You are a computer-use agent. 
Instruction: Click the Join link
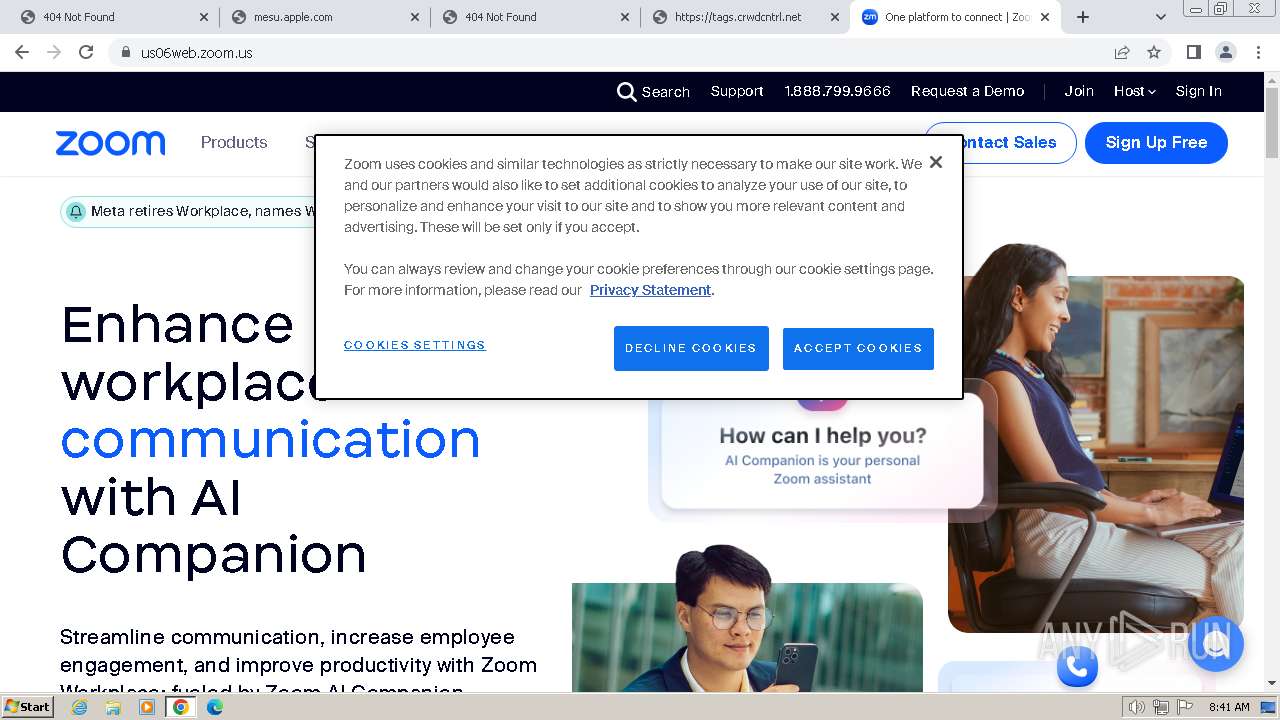pyautogui.click(x=1078, y=91)
